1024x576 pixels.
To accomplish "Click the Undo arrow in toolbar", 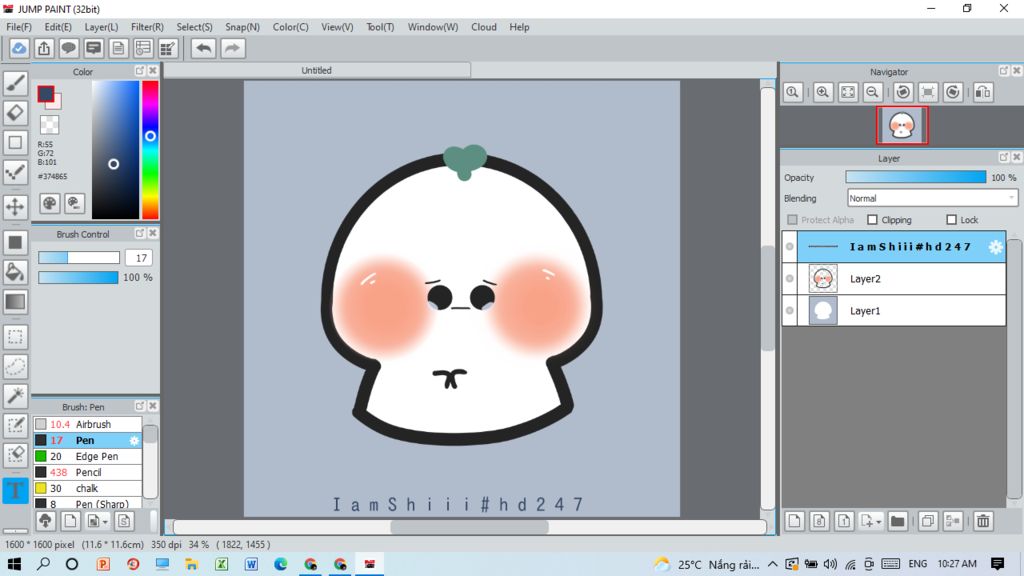I will coord(204,48).
